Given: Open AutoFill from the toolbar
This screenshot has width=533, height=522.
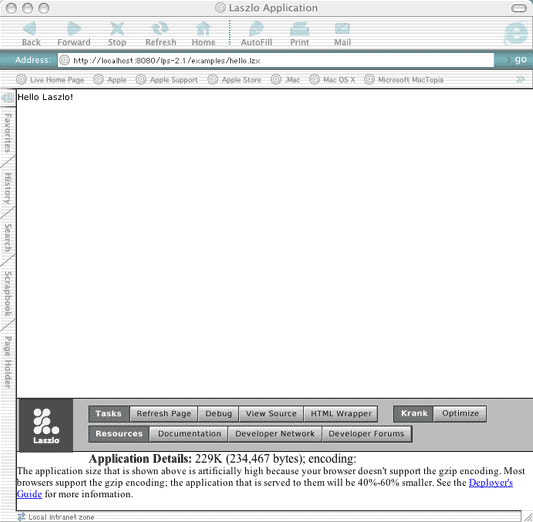Looking at the screenshot, I should (x=256, y=29).
